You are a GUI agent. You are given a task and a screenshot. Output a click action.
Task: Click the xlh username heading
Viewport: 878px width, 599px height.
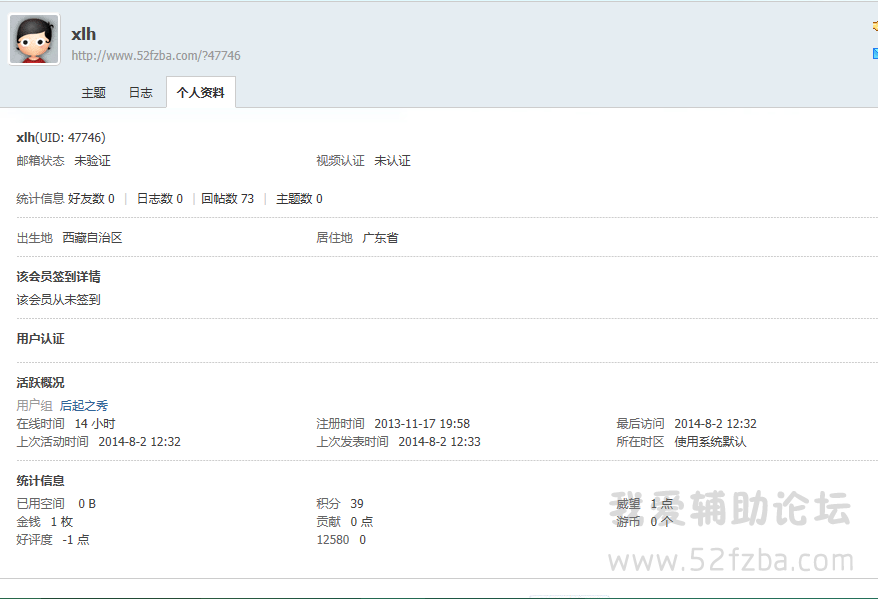[83, 34]
